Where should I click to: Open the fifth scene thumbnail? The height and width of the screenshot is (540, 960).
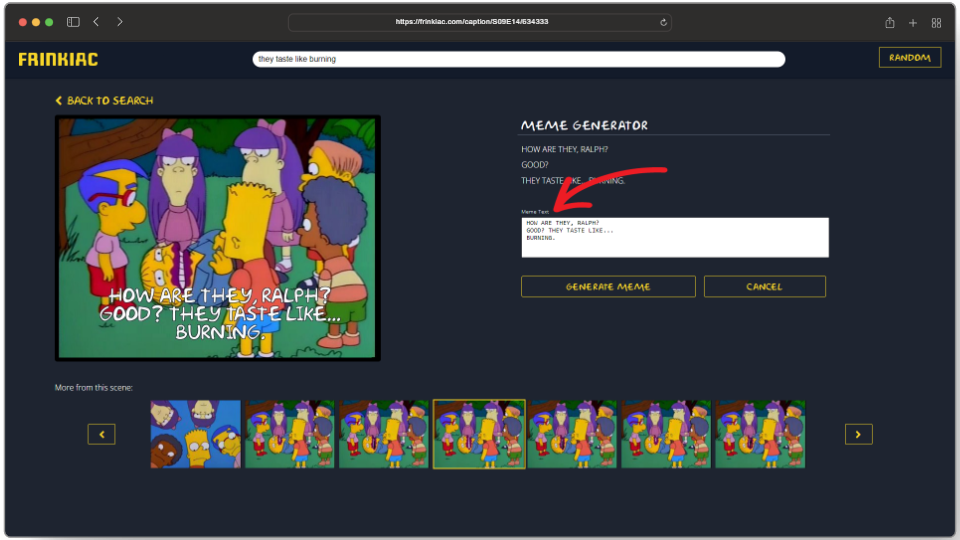pos(572,435)
